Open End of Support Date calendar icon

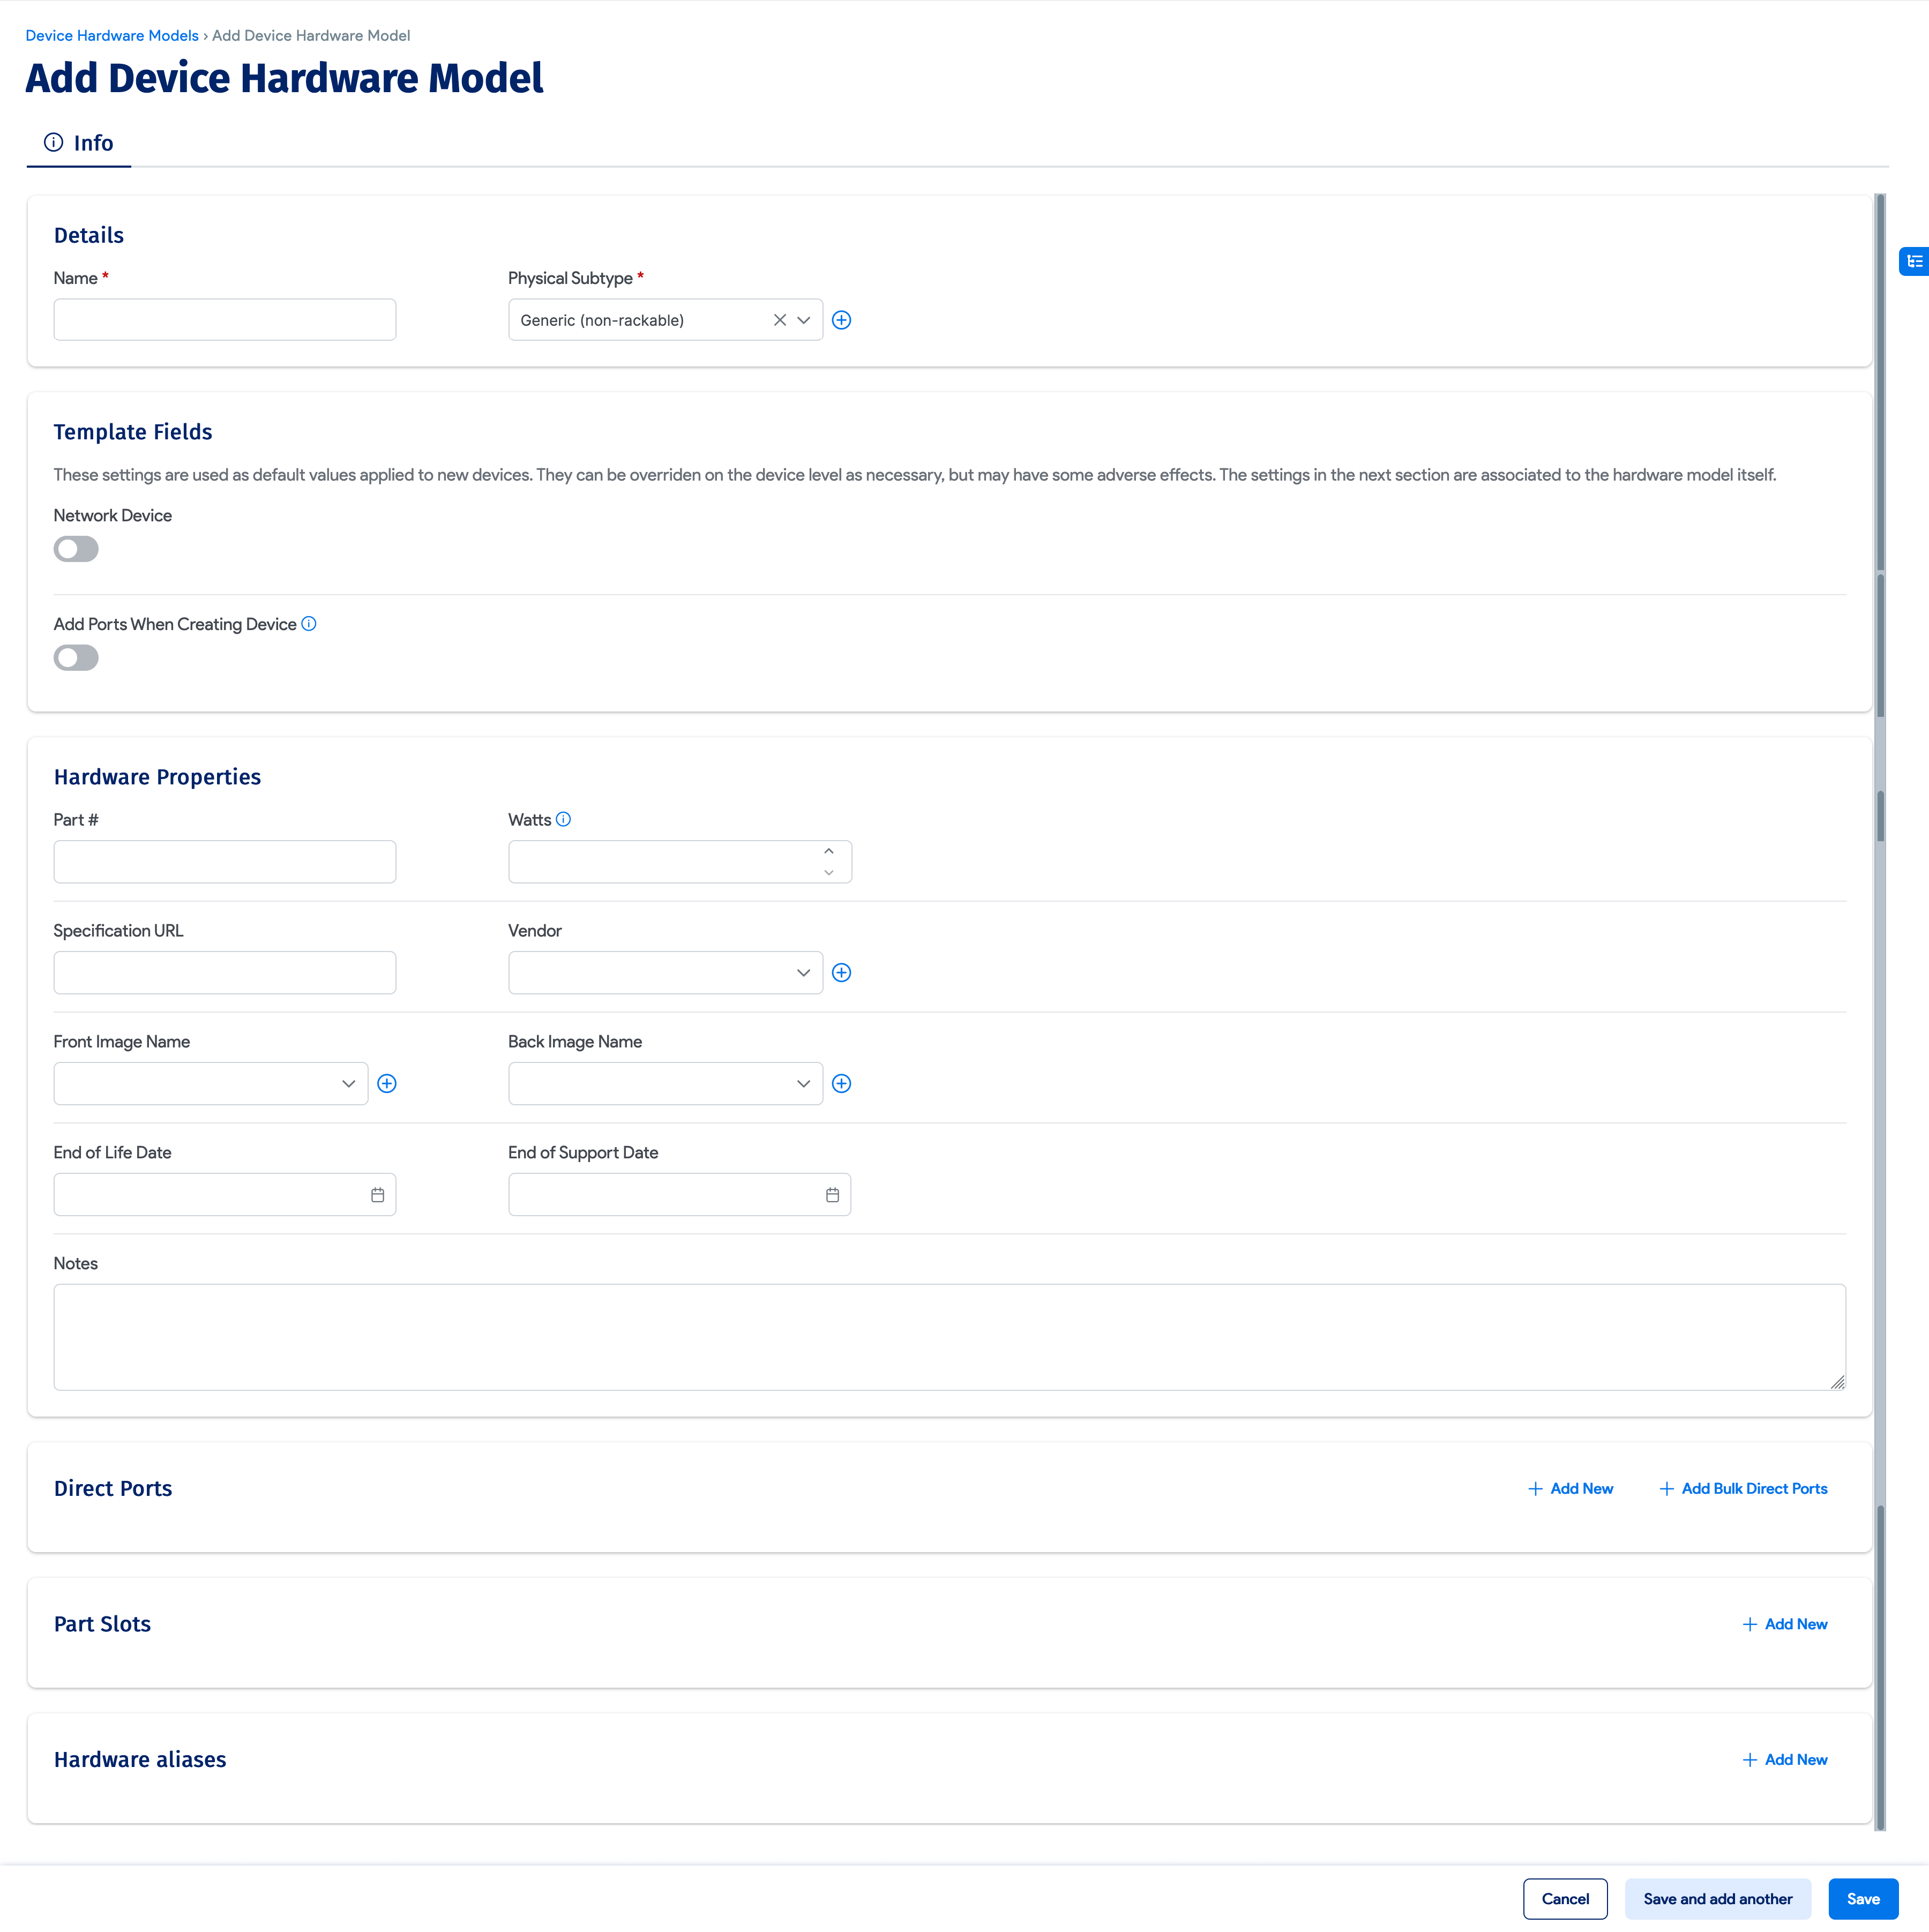pyautogui.click(x=832, y=1195)
